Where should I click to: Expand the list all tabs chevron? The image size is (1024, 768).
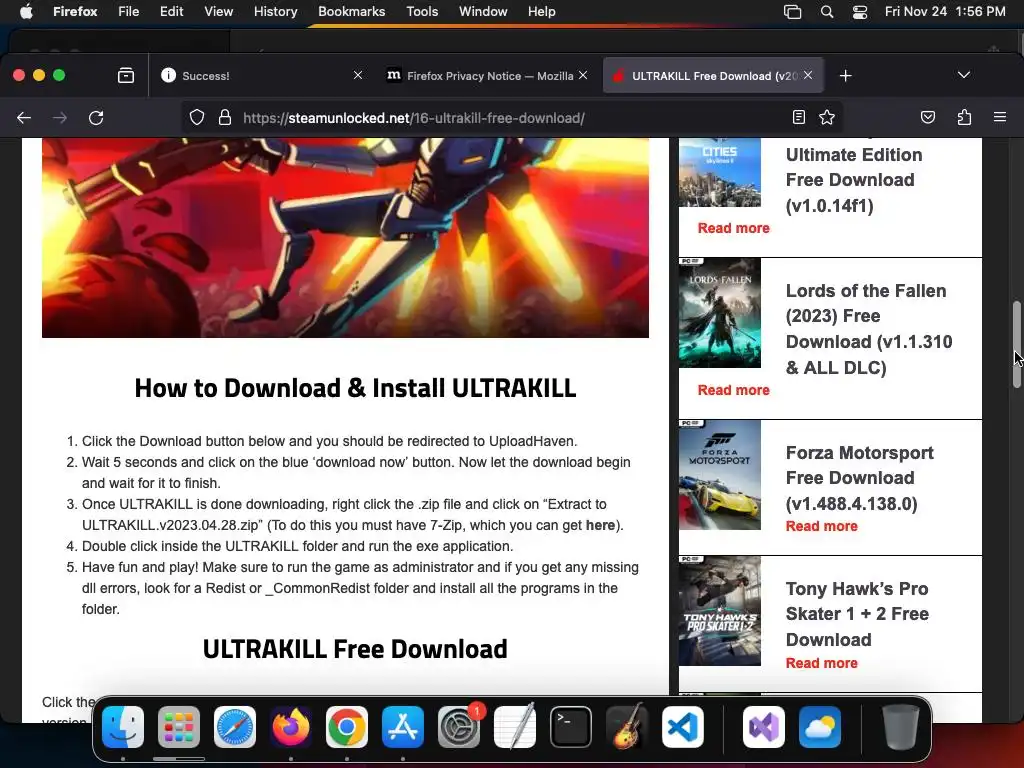963,75
